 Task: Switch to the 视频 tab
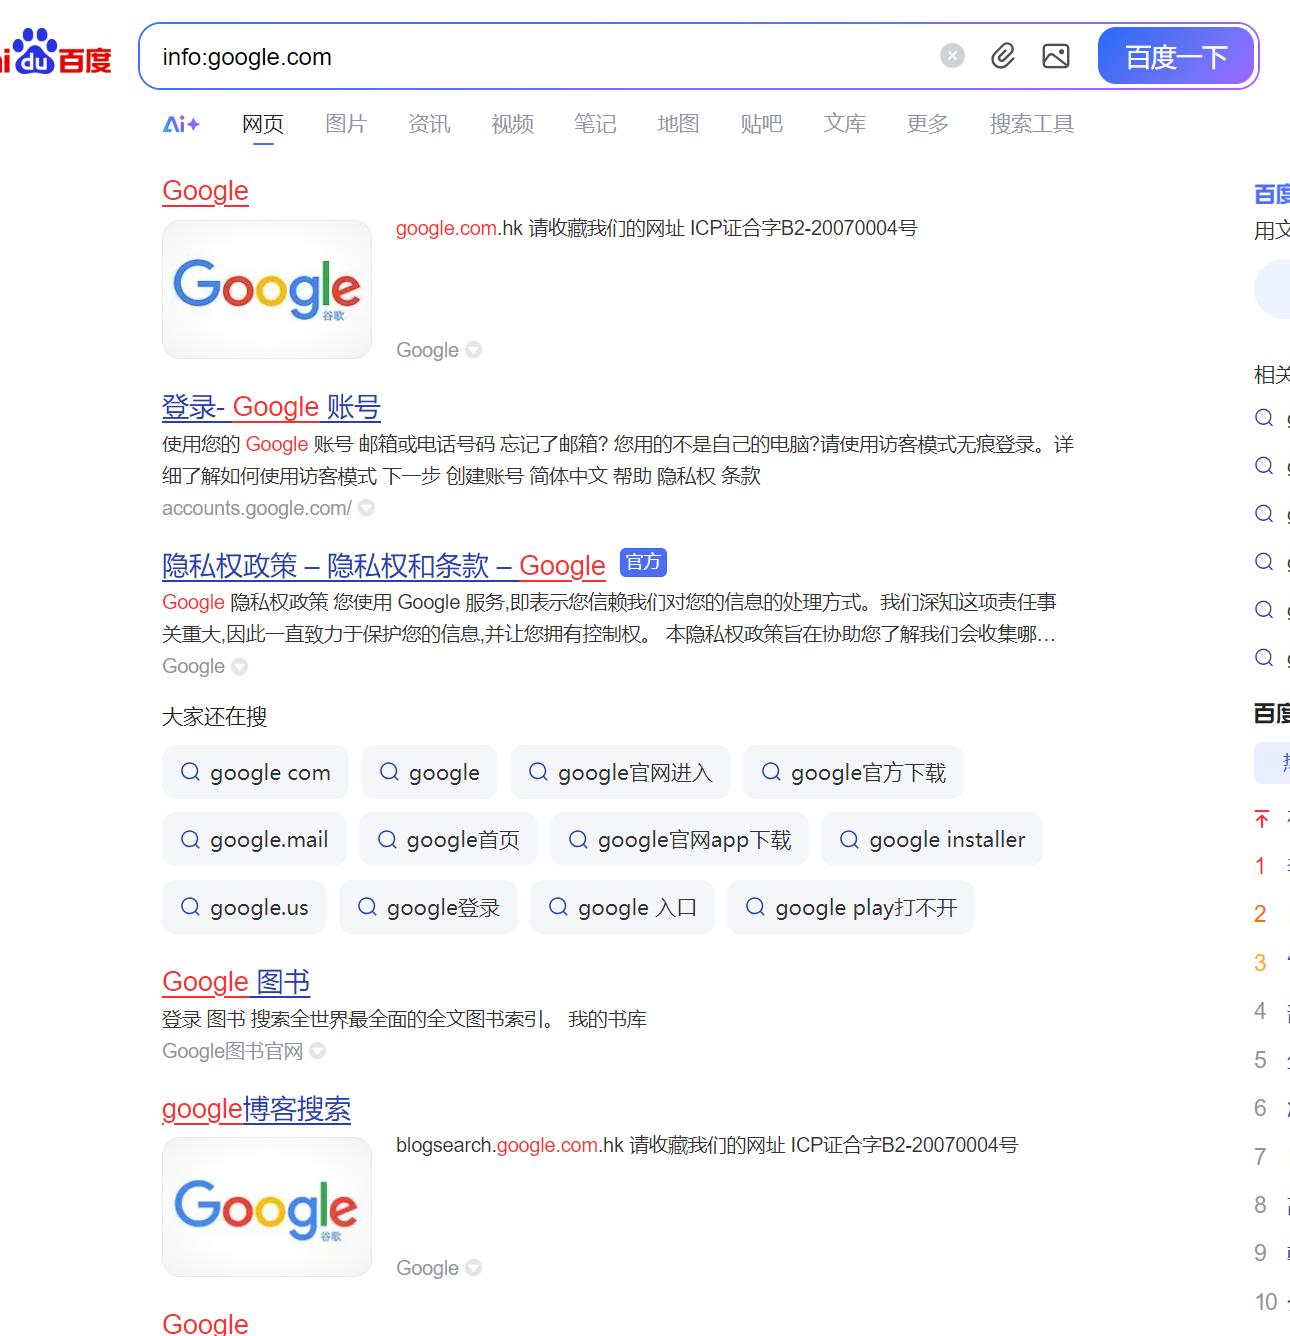point(512,123)
